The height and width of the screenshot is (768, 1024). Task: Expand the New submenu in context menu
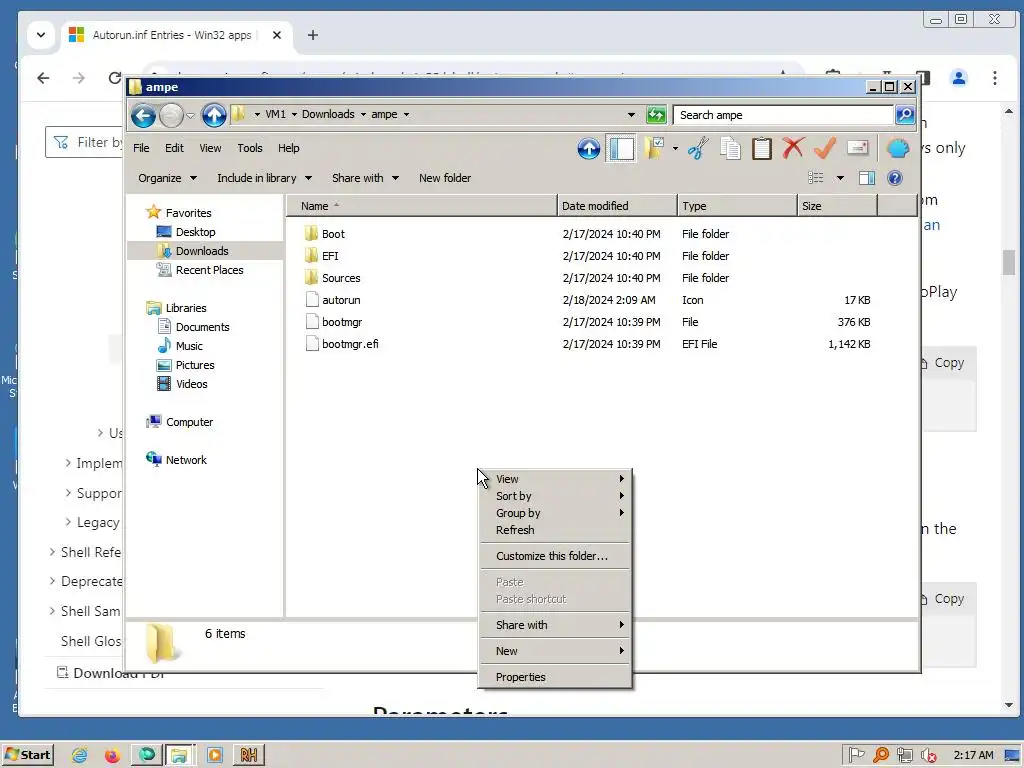pos(555,651)
